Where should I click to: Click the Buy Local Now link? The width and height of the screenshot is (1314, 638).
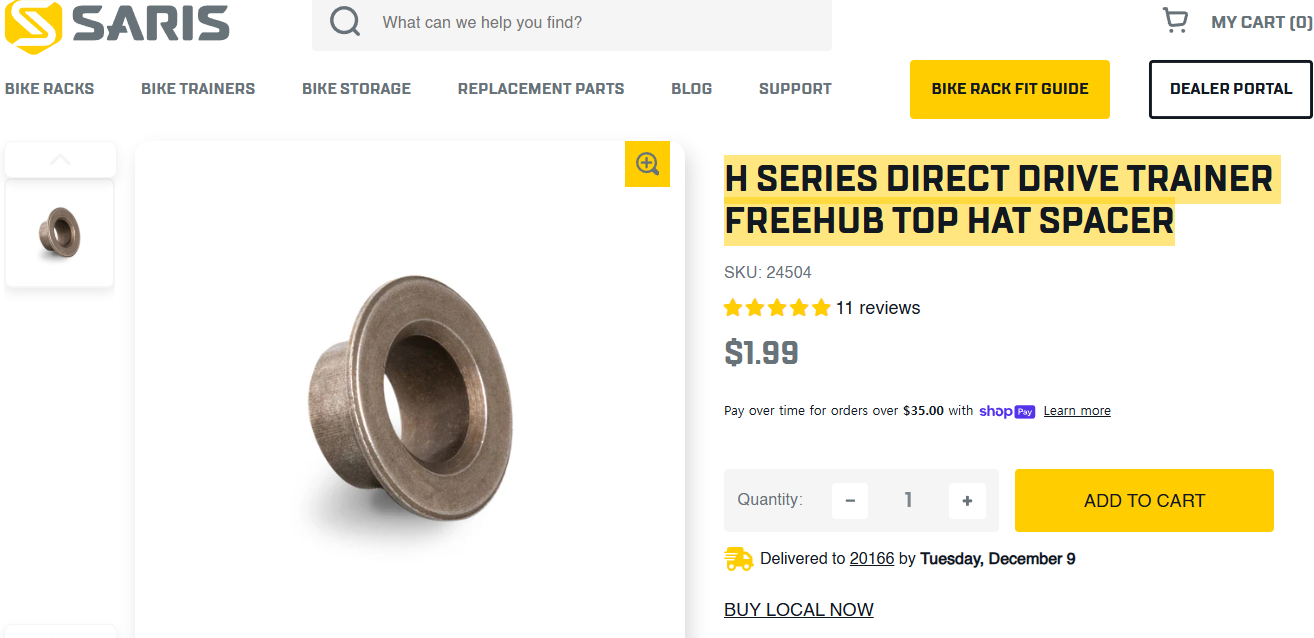[799, 610]
